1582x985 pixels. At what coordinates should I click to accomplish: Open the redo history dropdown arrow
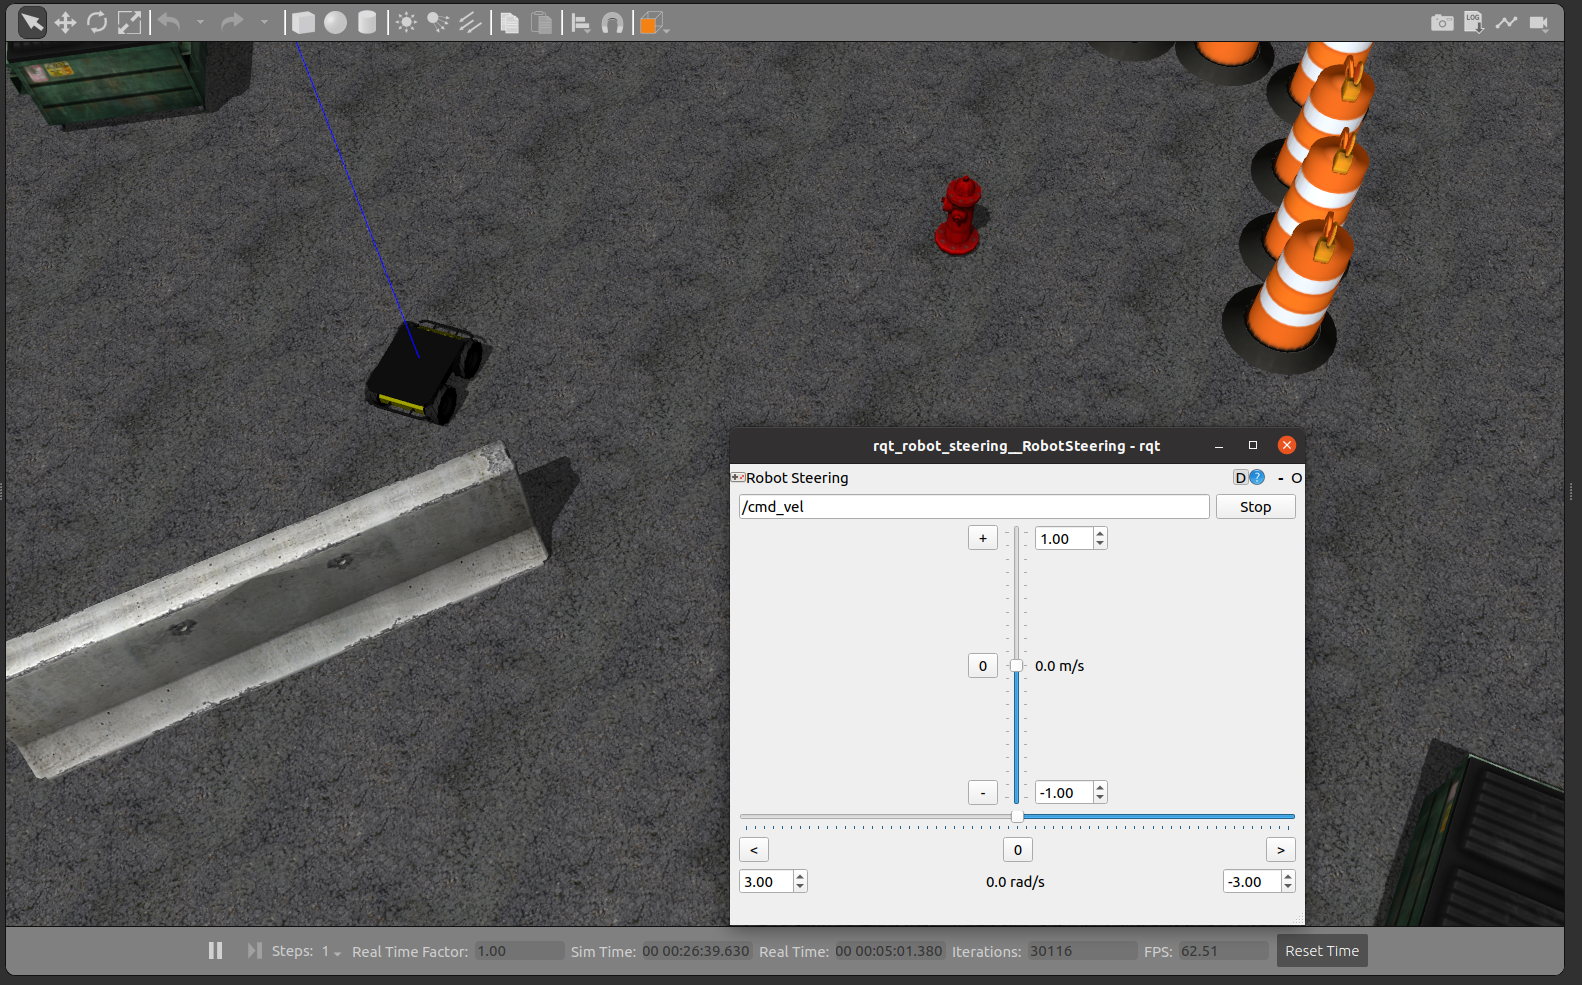[x=264, y=22]
